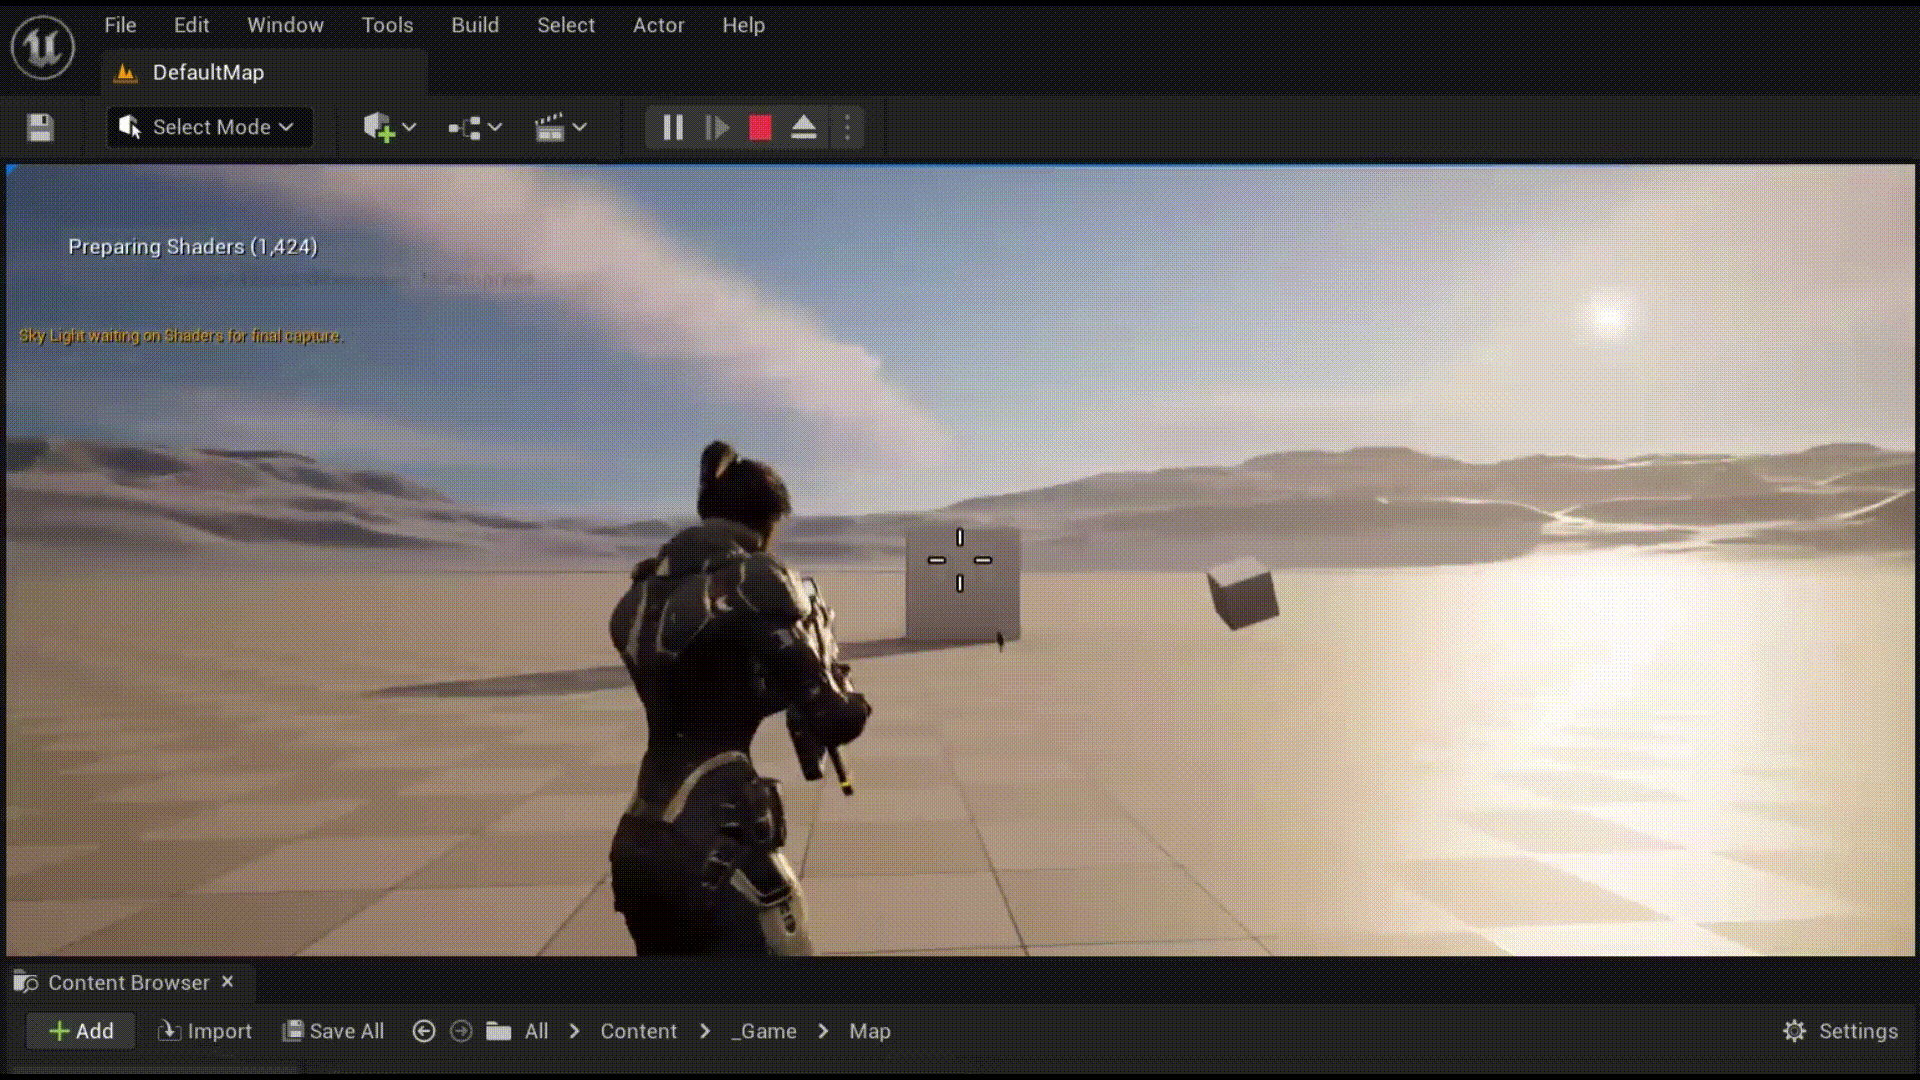Open the Build menu
The image size is (1920, 1080).
(x=475, y=25)
